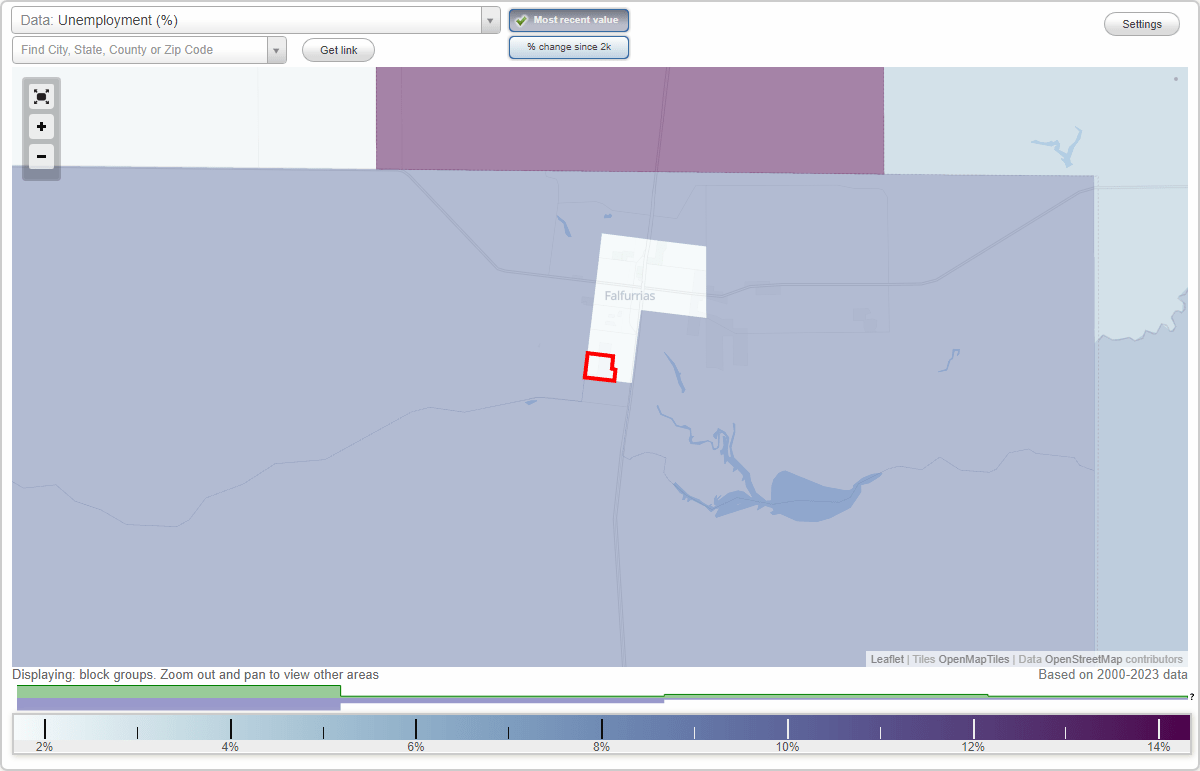Open the Settings button
The height and width of the screenshot is (771, 1200).
1142,24
